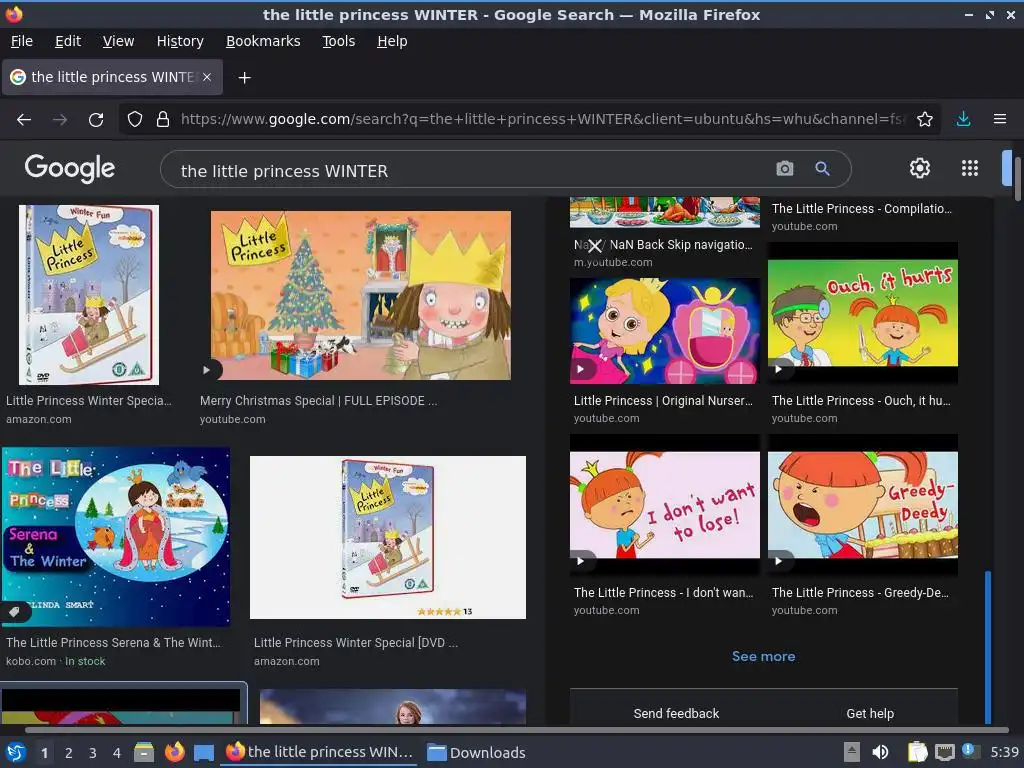Open the Serena & The Winter book thumbnail
This screenshot has height=768, width=1024.
point(116,537)
